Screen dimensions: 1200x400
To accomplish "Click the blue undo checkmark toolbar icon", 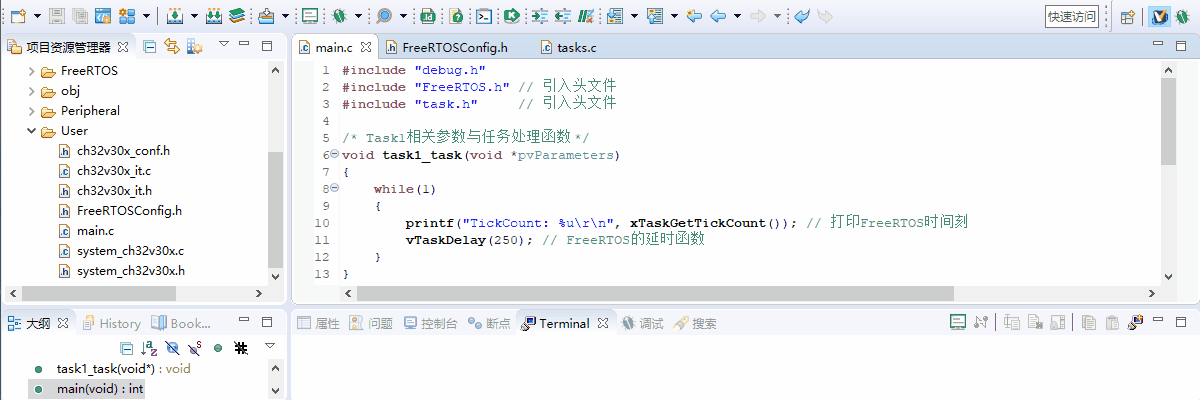I will point(803,16).
